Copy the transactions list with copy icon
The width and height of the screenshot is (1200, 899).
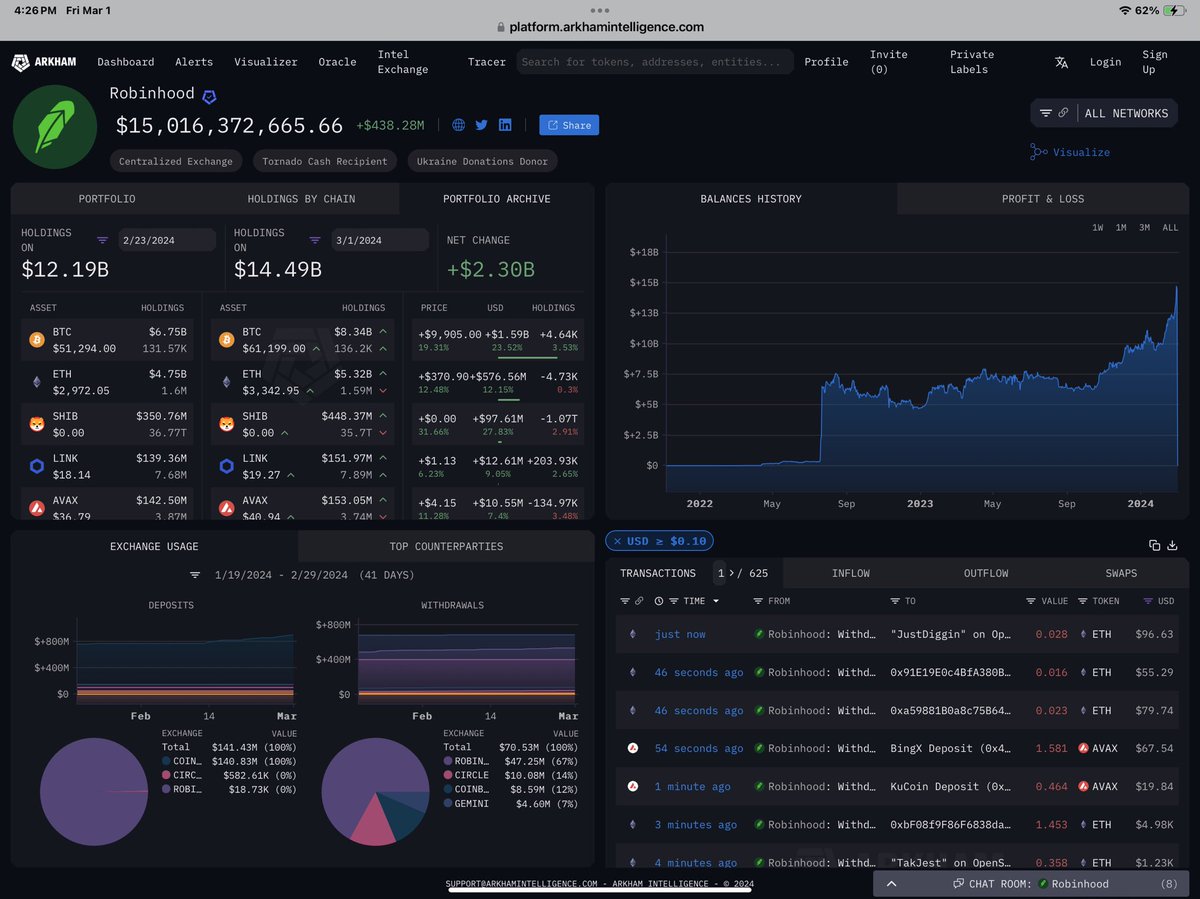[x=1154, y=545]
